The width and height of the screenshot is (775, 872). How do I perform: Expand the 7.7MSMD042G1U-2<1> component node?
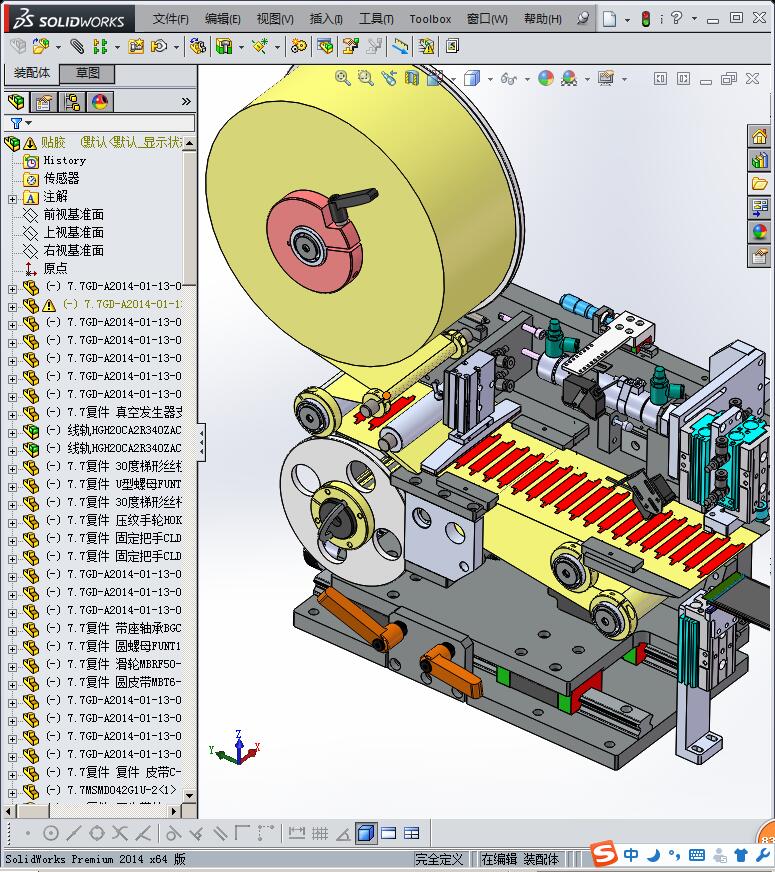coord(12,792)
